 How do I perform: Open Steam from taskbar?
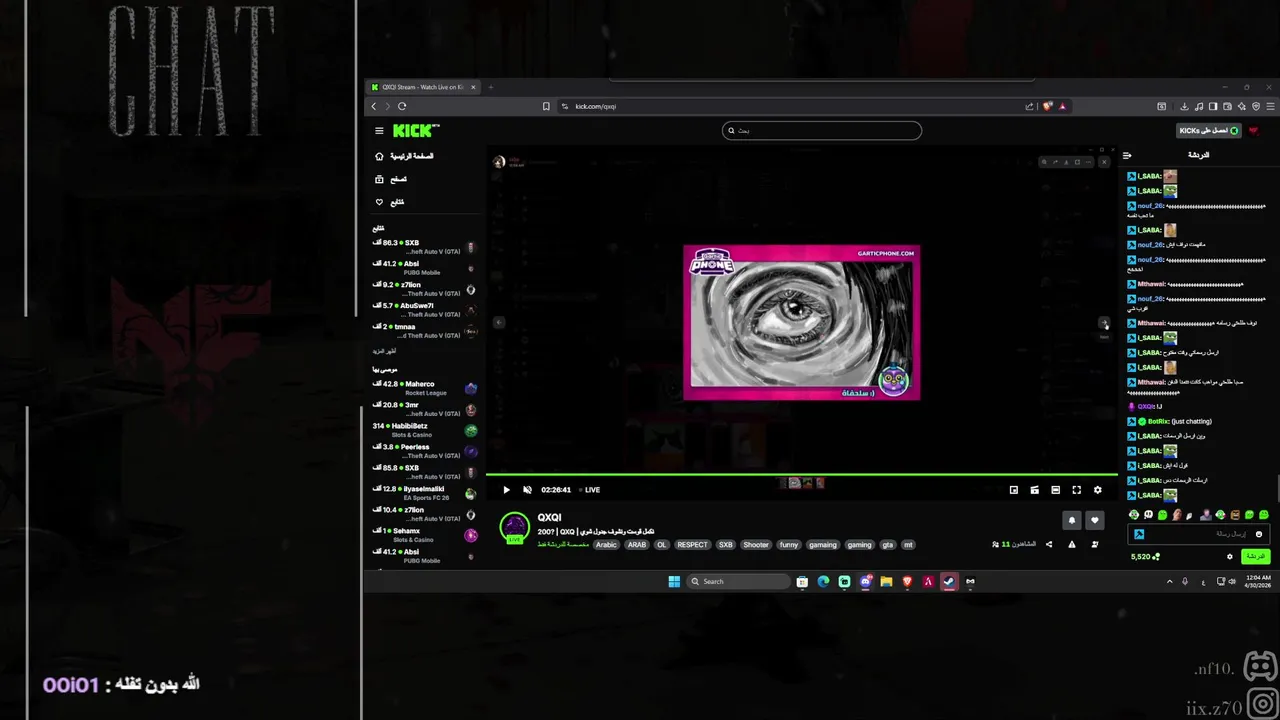click(949, 581)
